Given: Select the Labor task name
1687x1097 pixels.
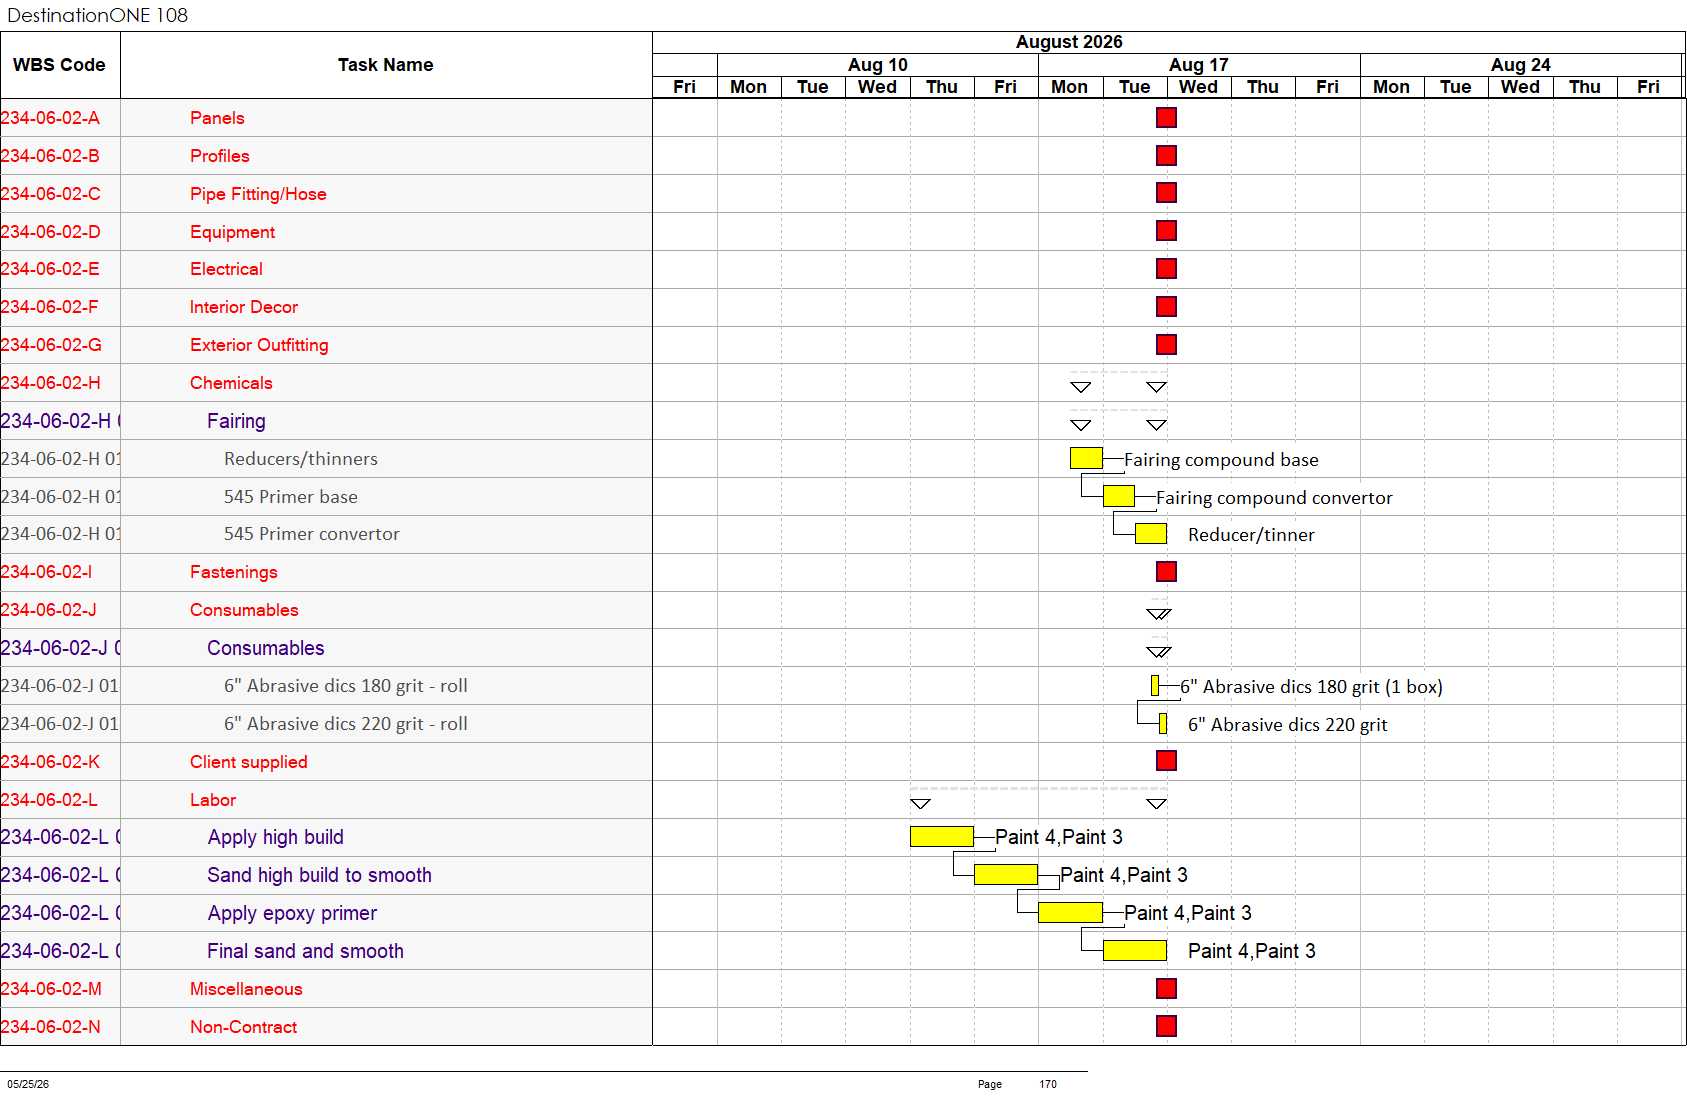Looking at the screenshot, I should coord(213,800).
